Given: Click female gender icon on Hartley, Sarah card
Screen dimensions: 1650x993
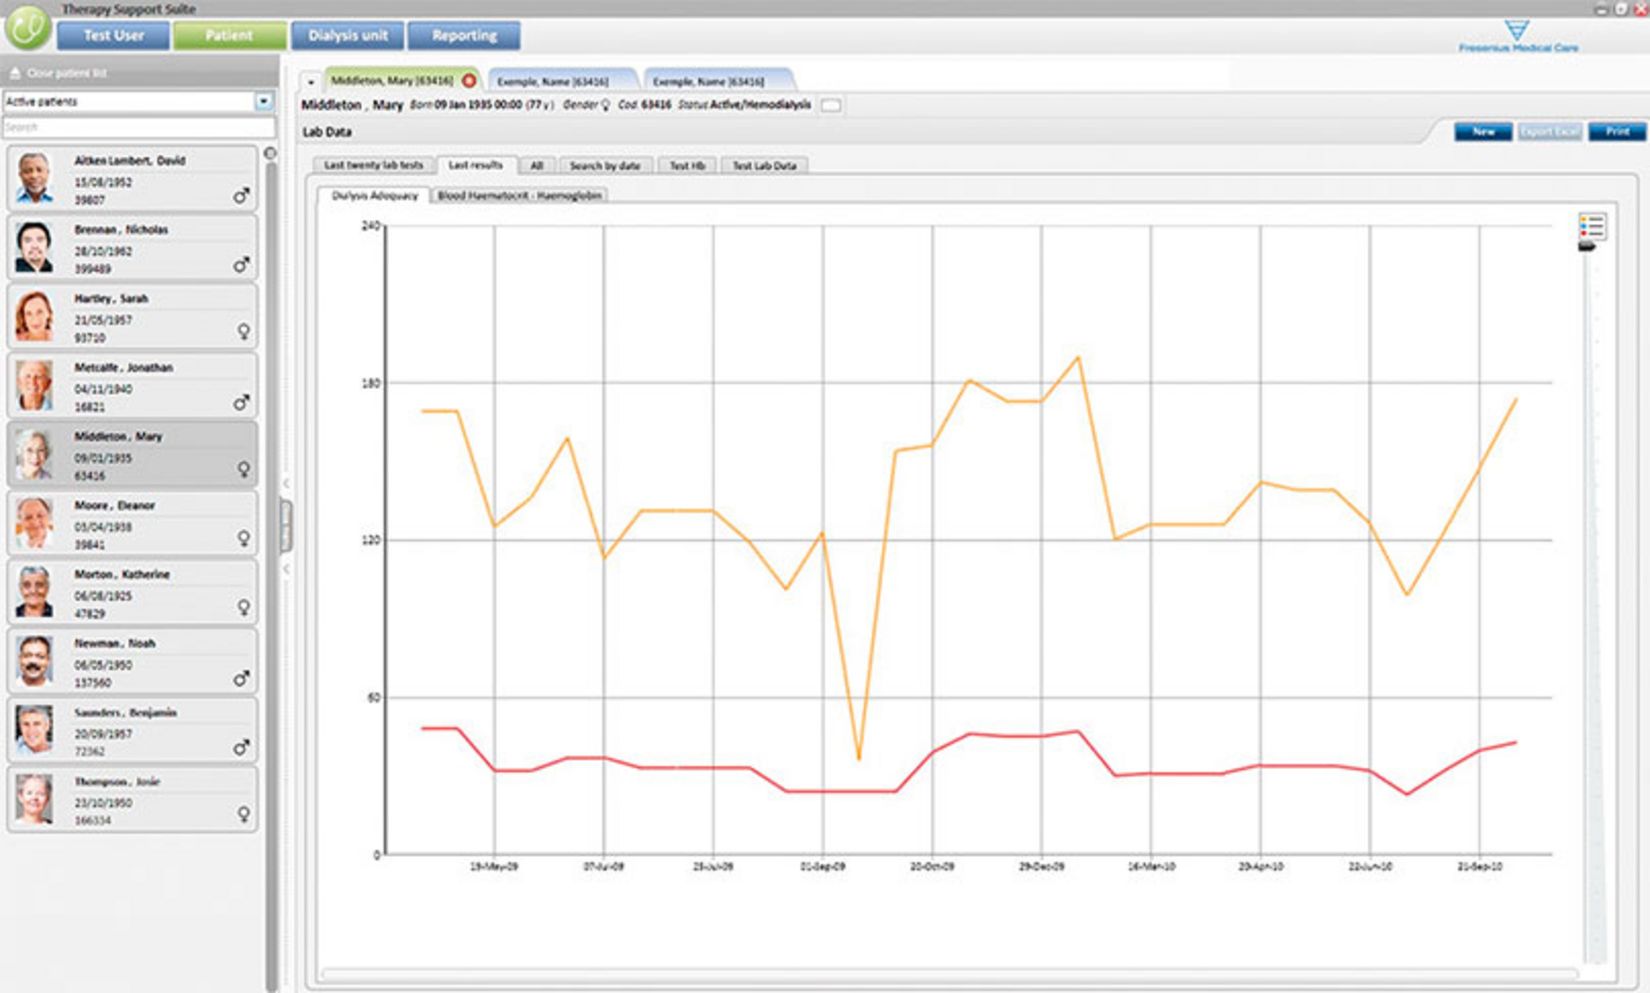Looking at the screenshot, I should click(x=243, y=331).
